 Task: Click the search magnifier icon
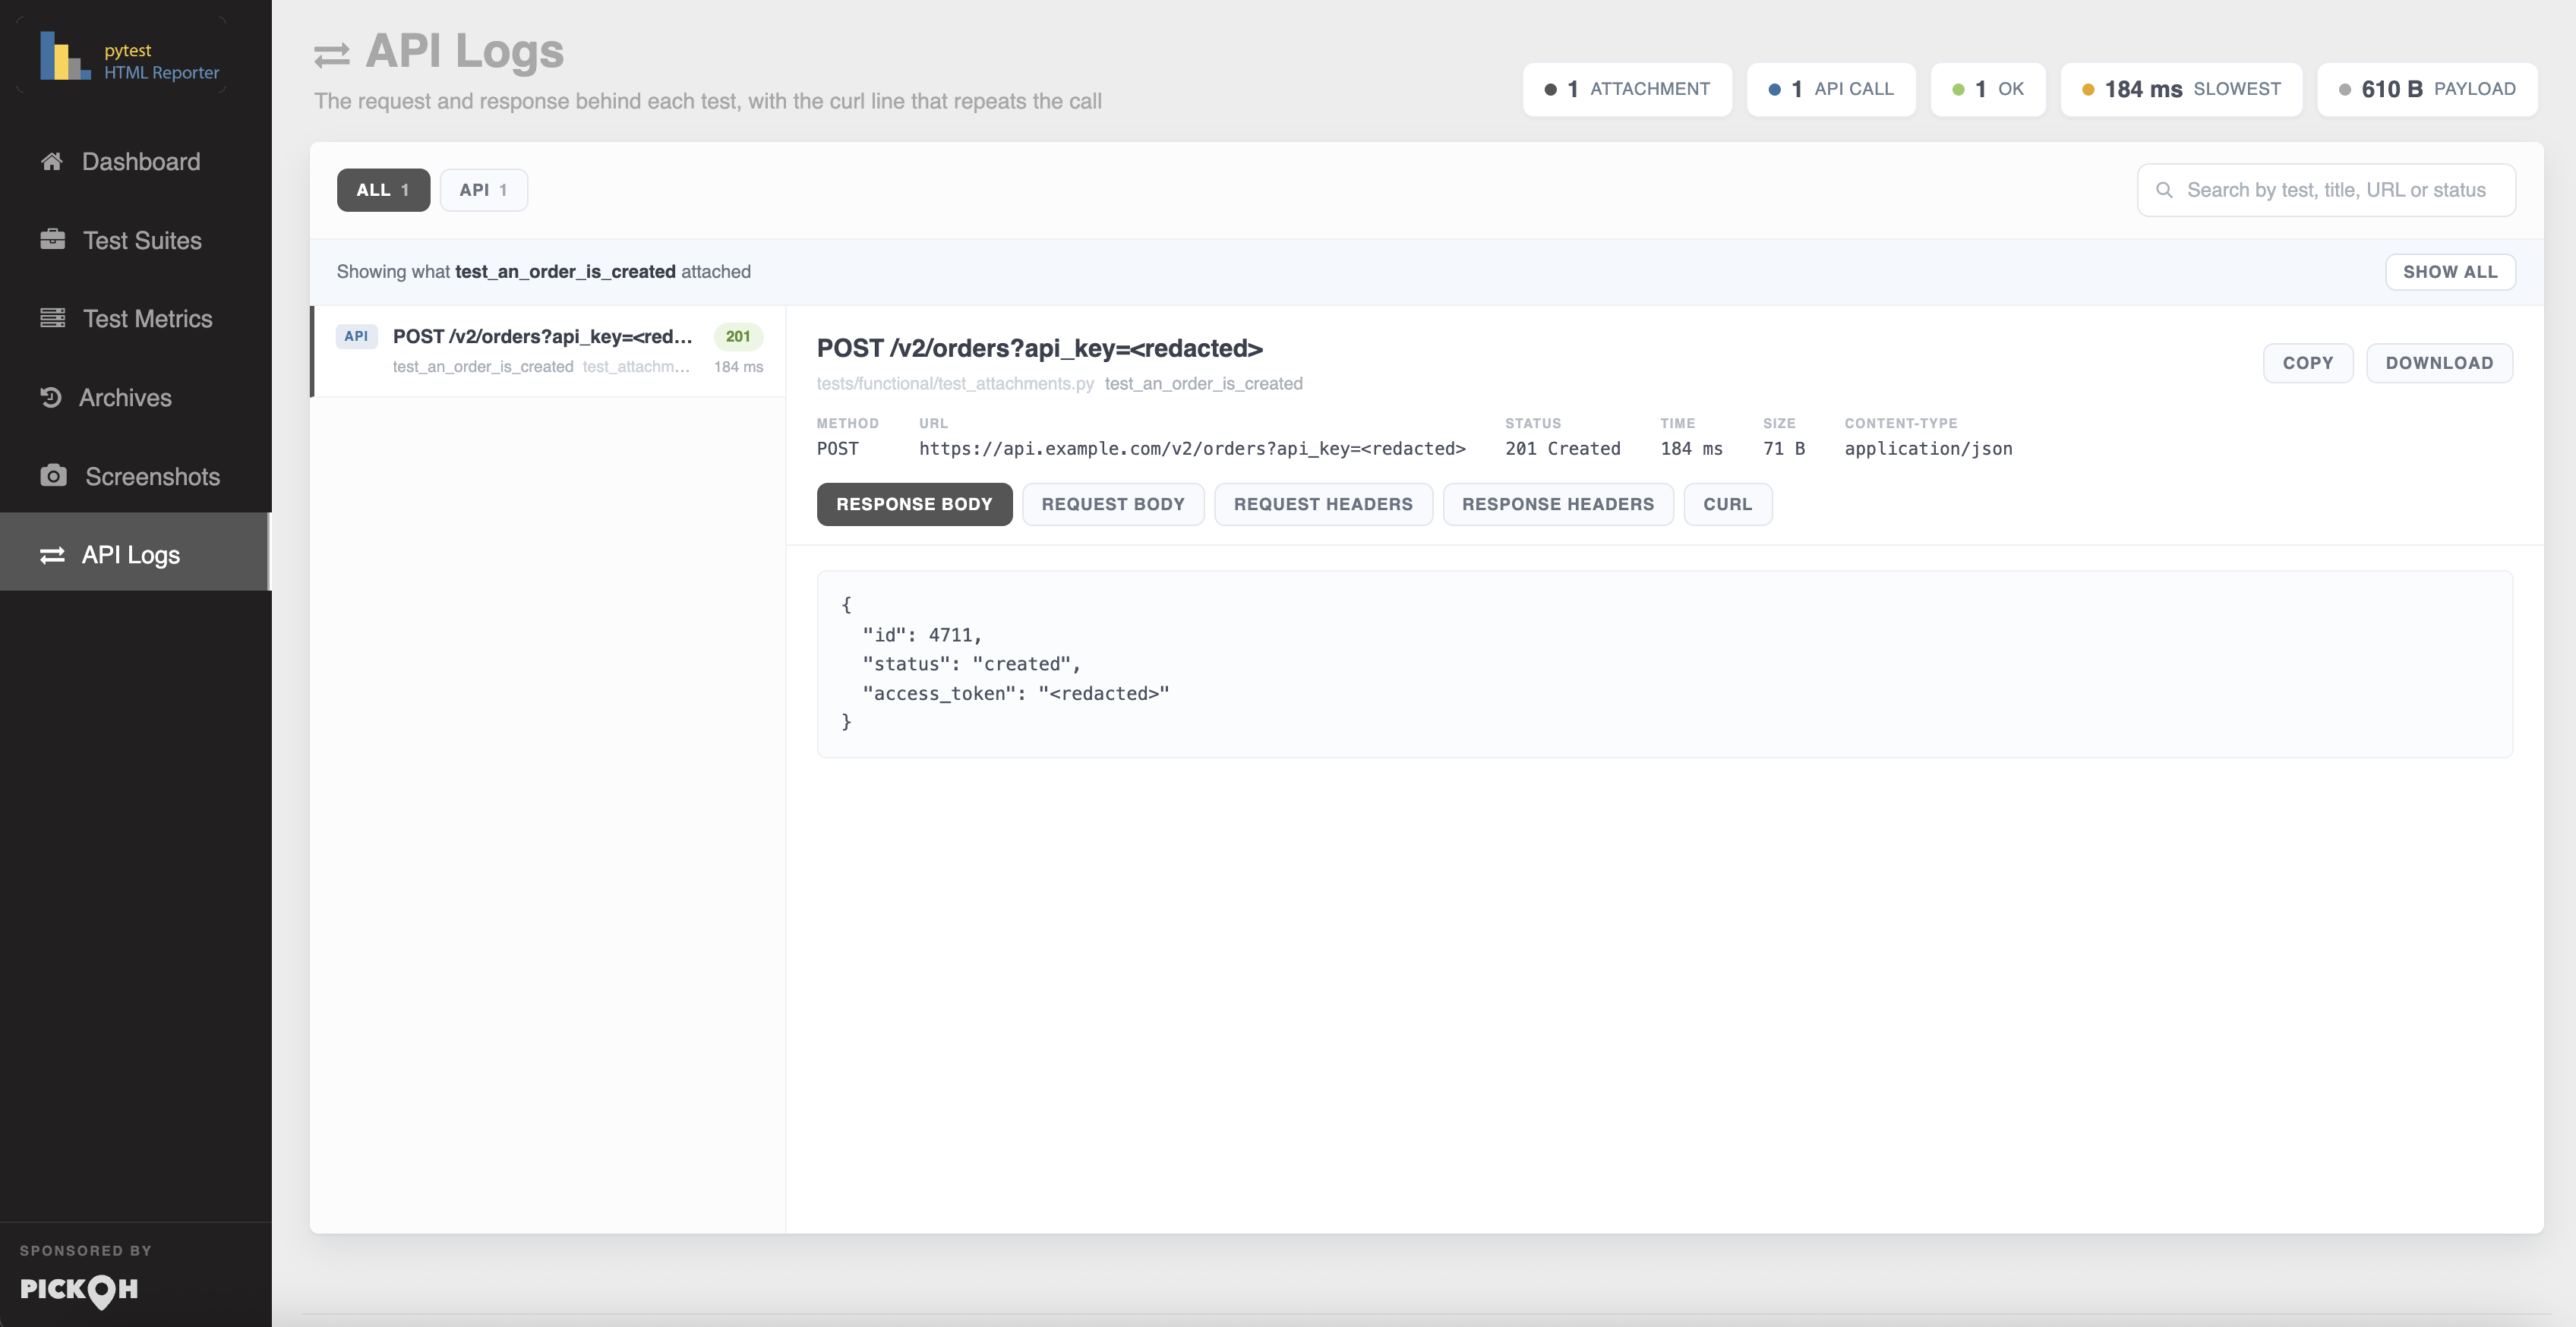click(x=2164, y=190)
